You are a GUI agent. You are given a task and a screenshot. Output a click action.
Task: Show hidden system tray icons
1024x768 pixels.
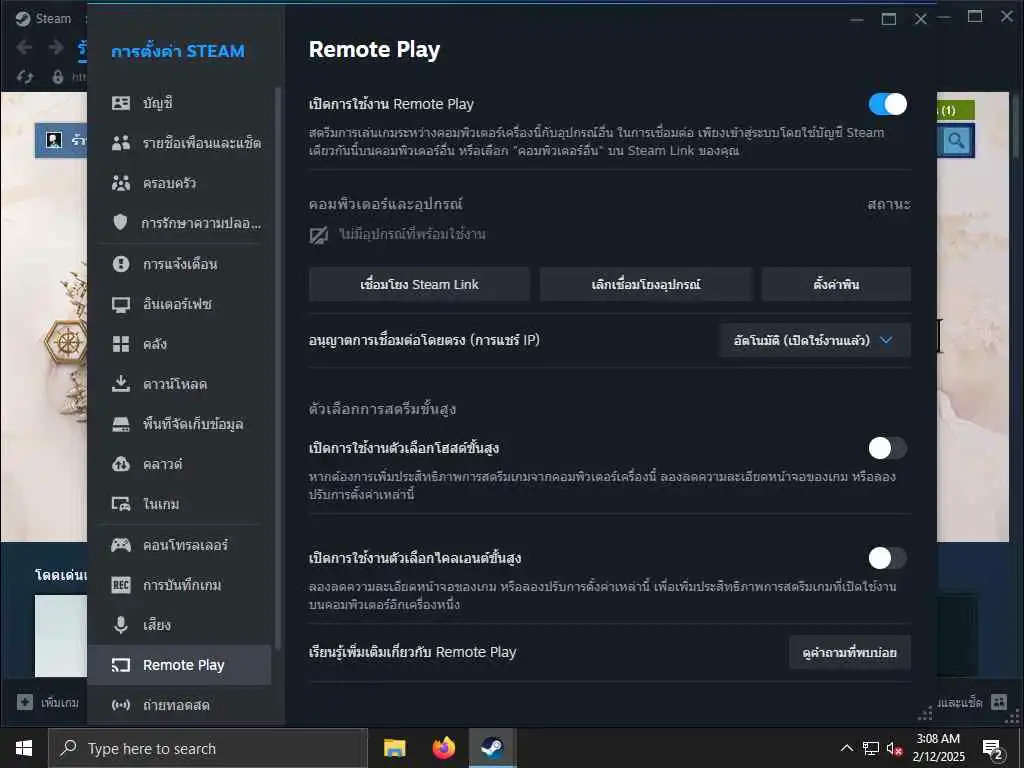pyautogui.click(x=846, y=748)
